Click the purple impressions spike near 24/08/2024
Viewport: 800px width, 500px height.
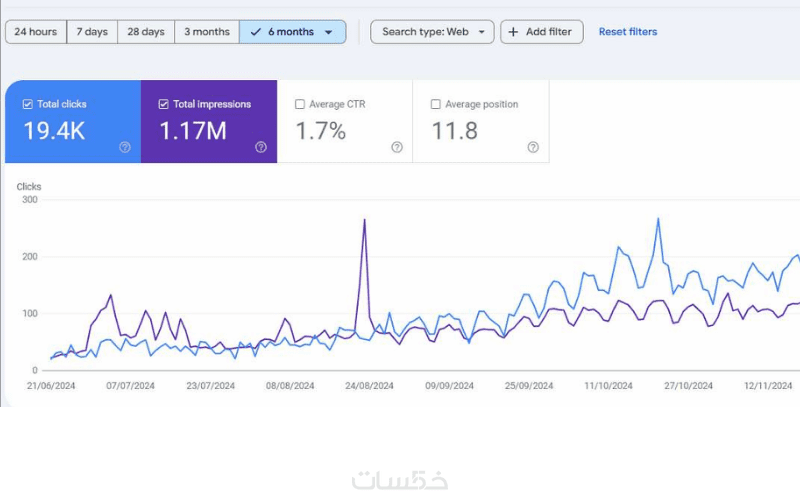[x=364, y=220]
